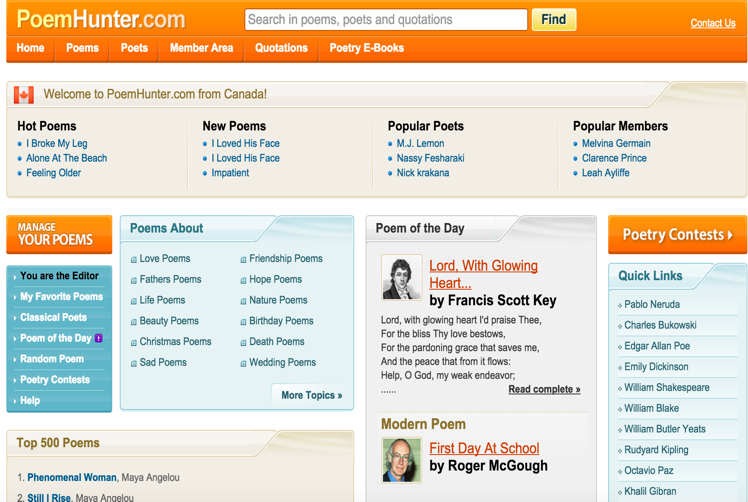748x502 pixels.
Task: Open First Day At School poem
Action: pos(484,449)
